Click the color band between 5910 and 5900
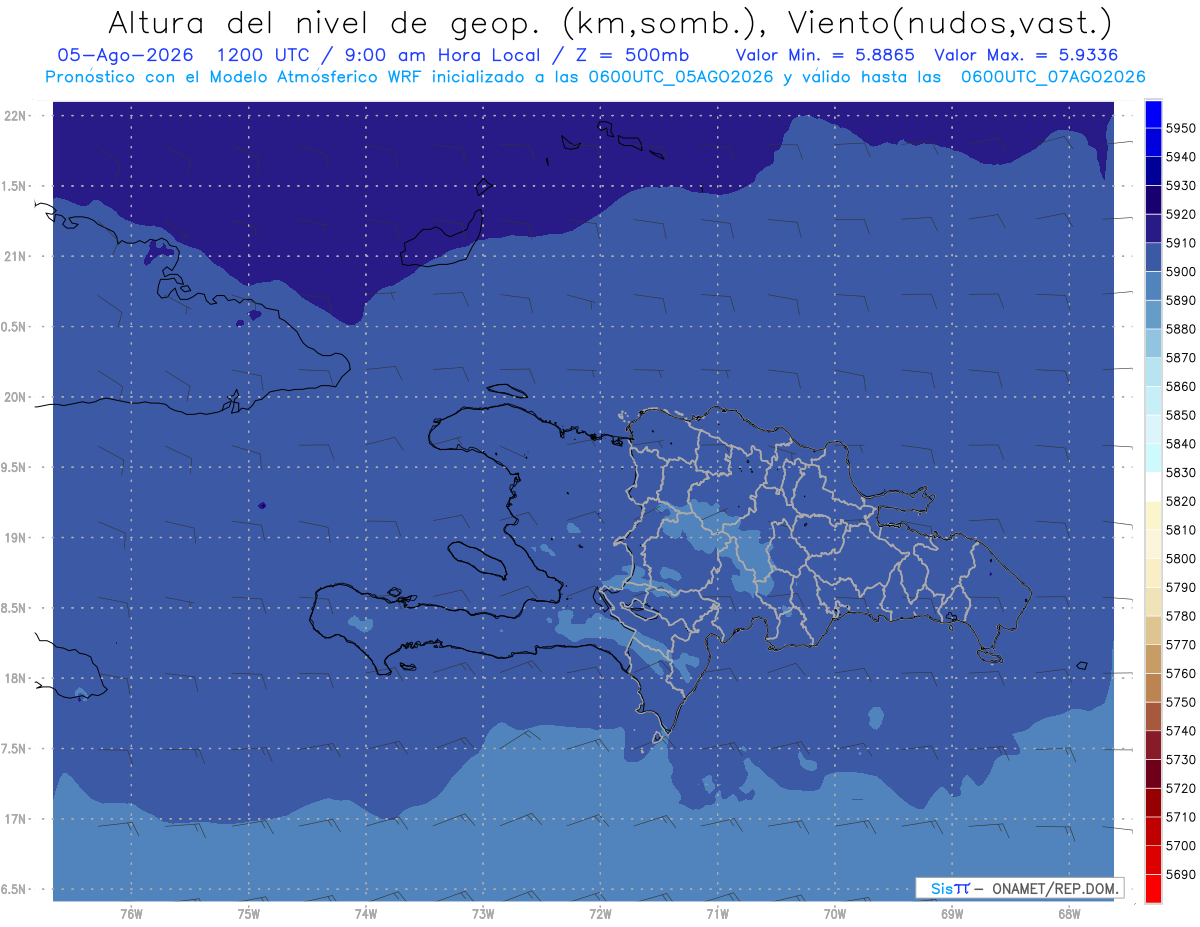The height and width of the screenshot is (927, 1200). pyautogui.click(x=1153, y=258)
